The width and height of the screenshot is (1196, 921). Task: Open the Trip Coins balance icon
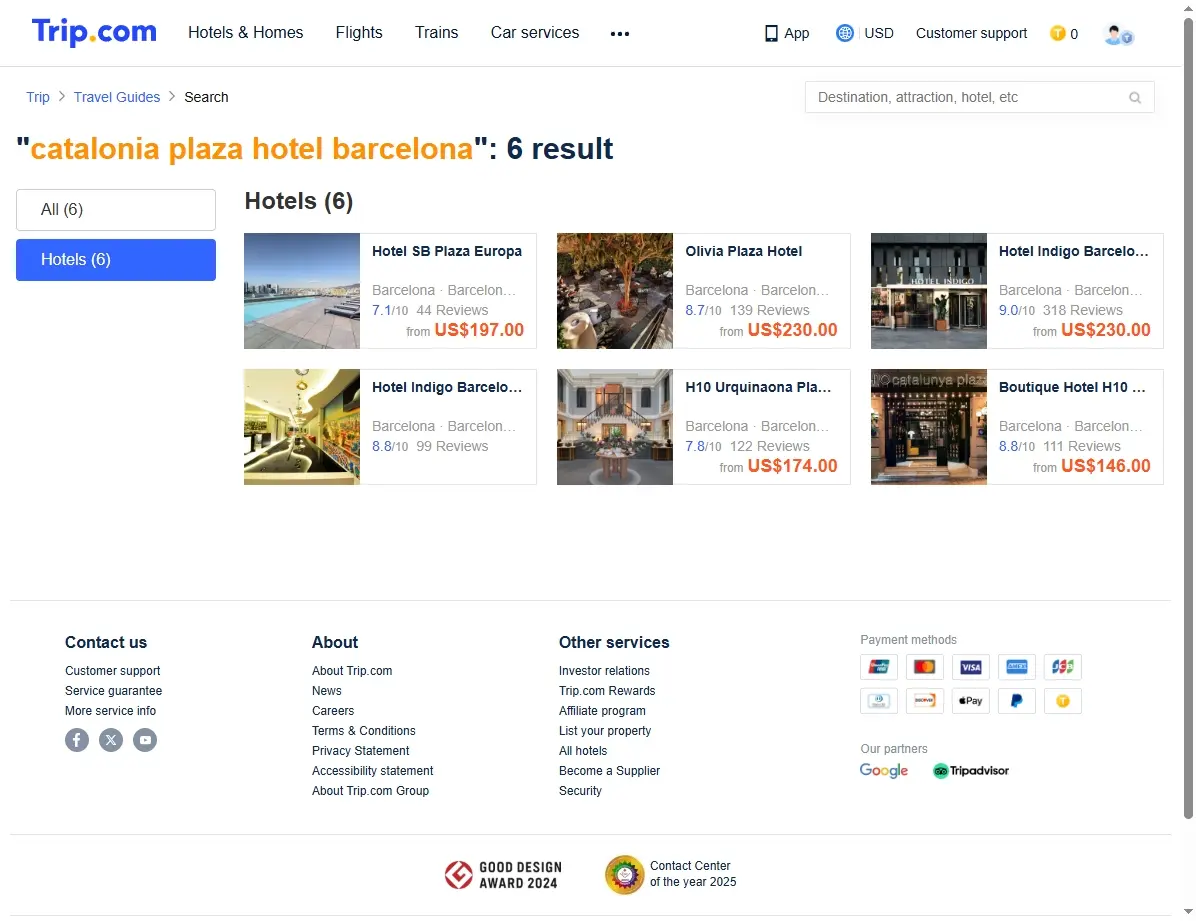point(1057,33)
